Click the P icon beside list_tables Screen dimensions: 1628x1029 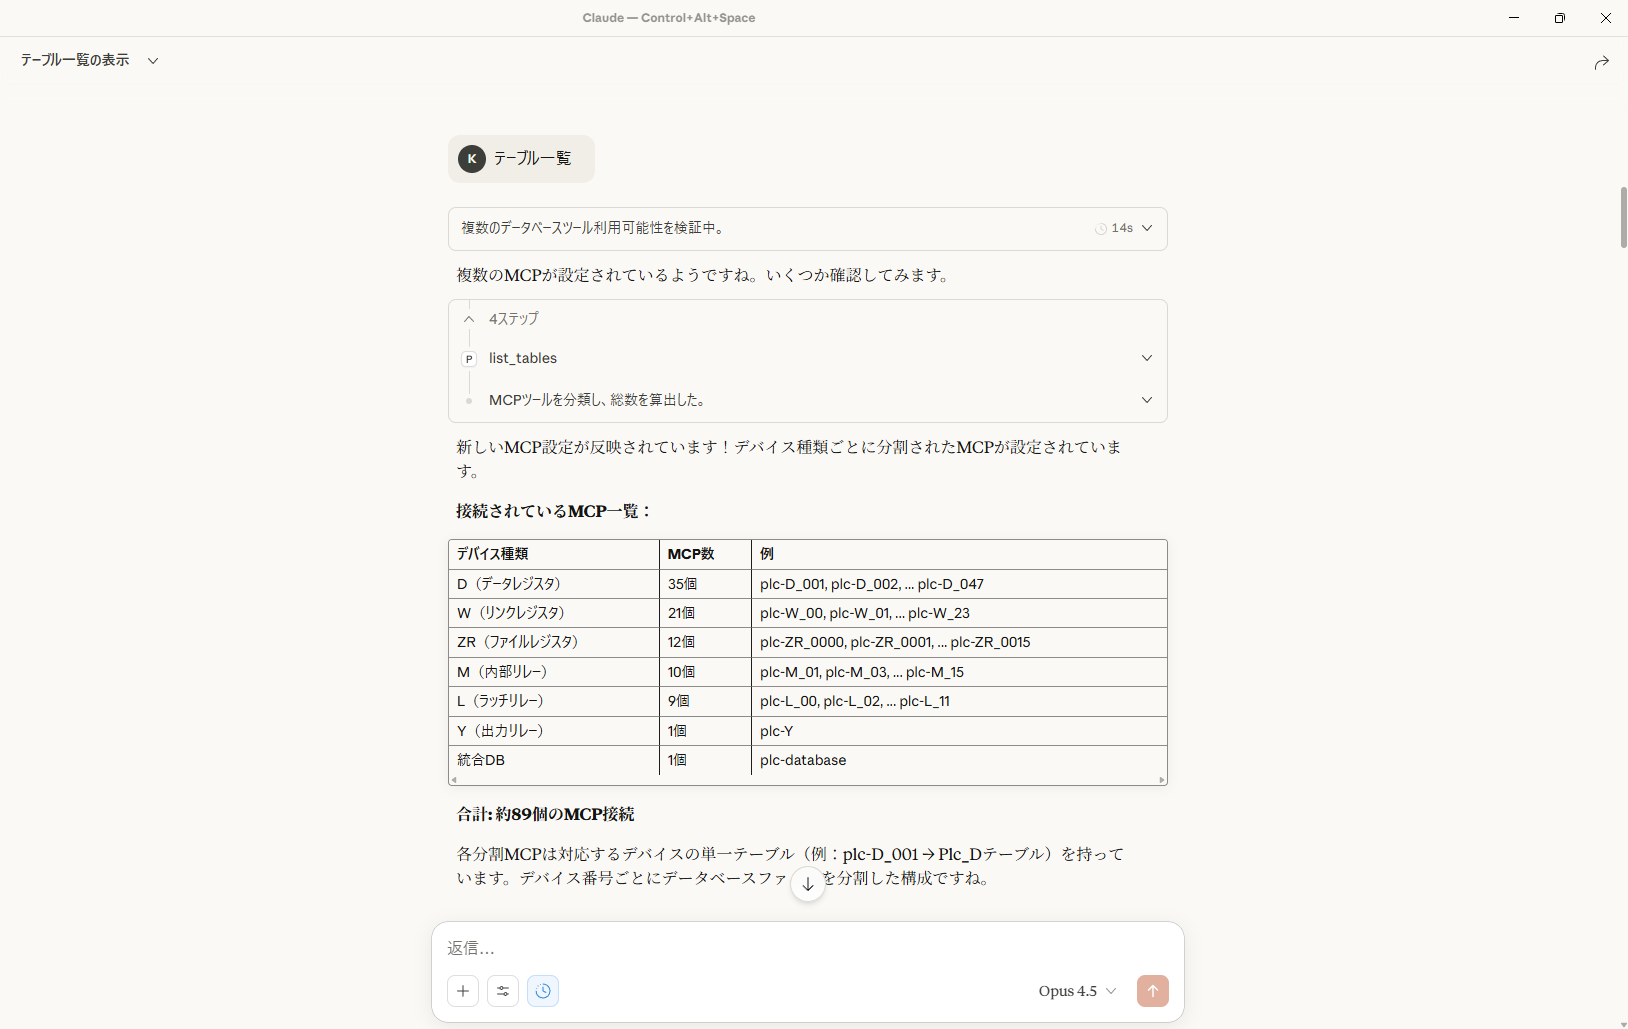(469, 359)
